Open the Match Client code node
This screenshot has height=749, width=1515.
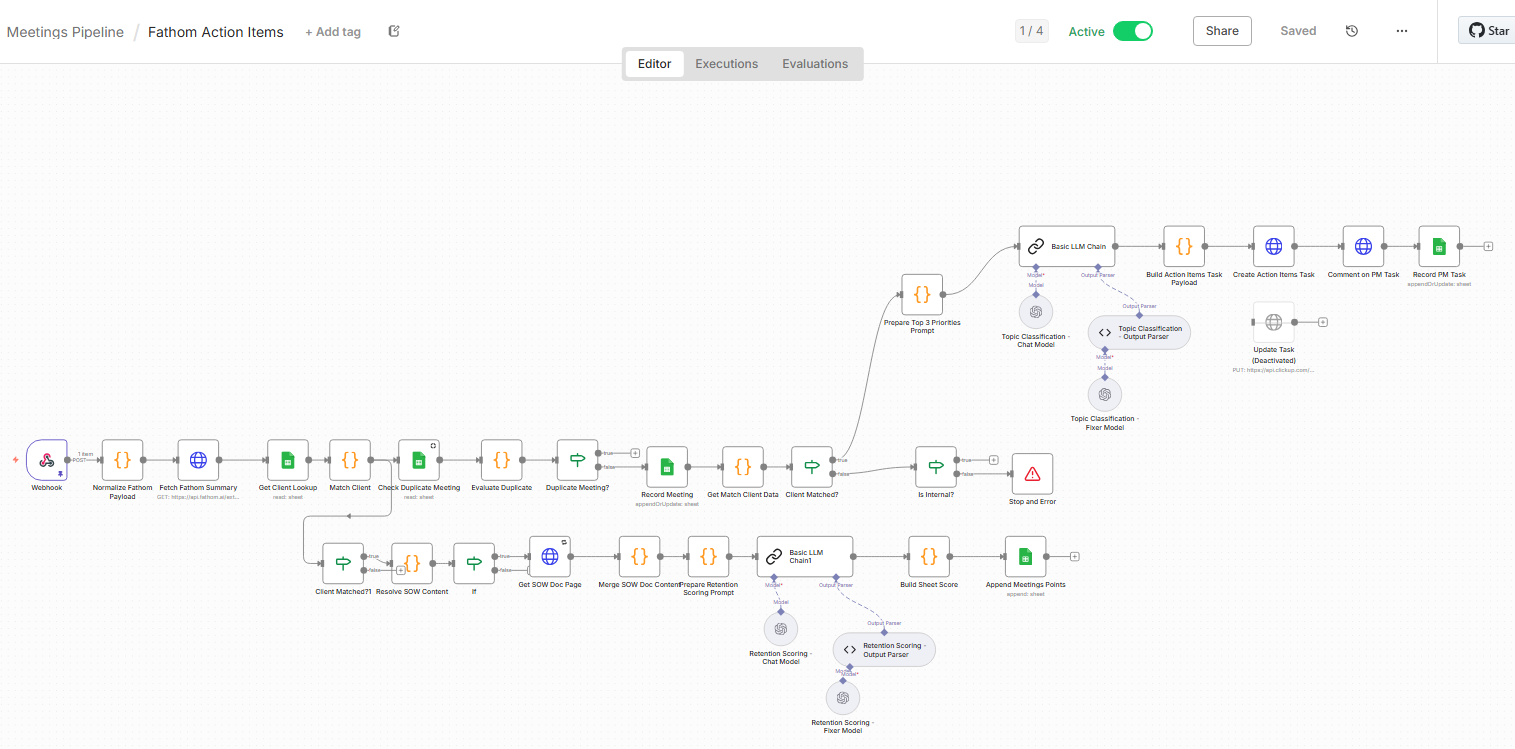(350, 460)
